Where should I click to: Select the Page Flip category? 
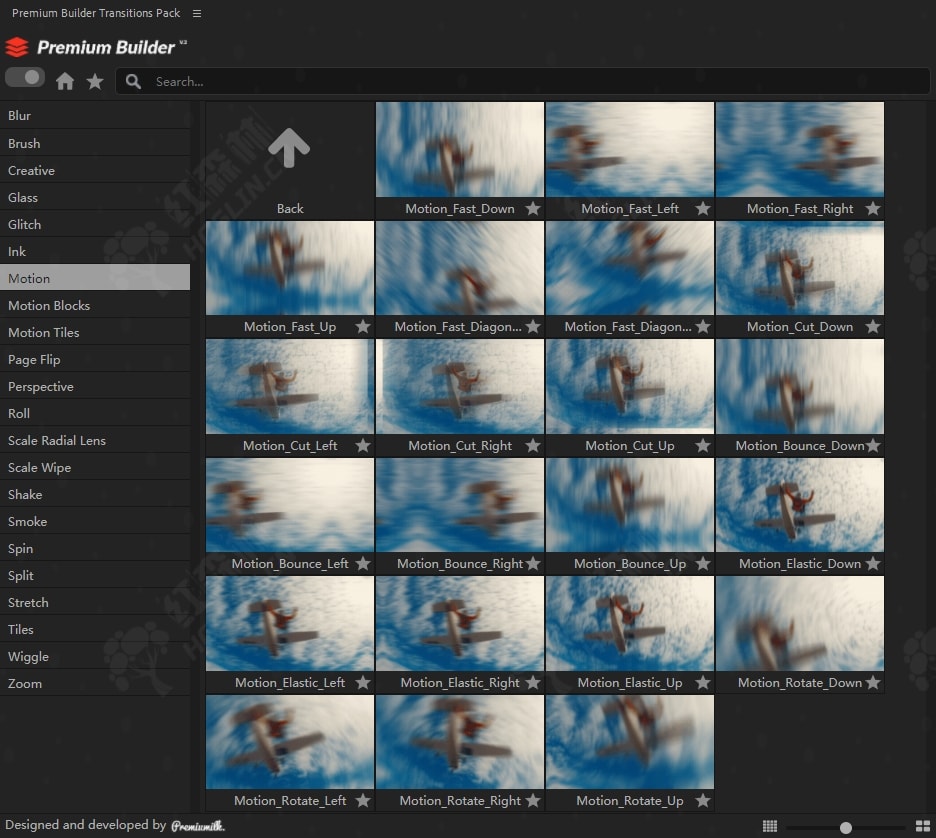[95, 359]
